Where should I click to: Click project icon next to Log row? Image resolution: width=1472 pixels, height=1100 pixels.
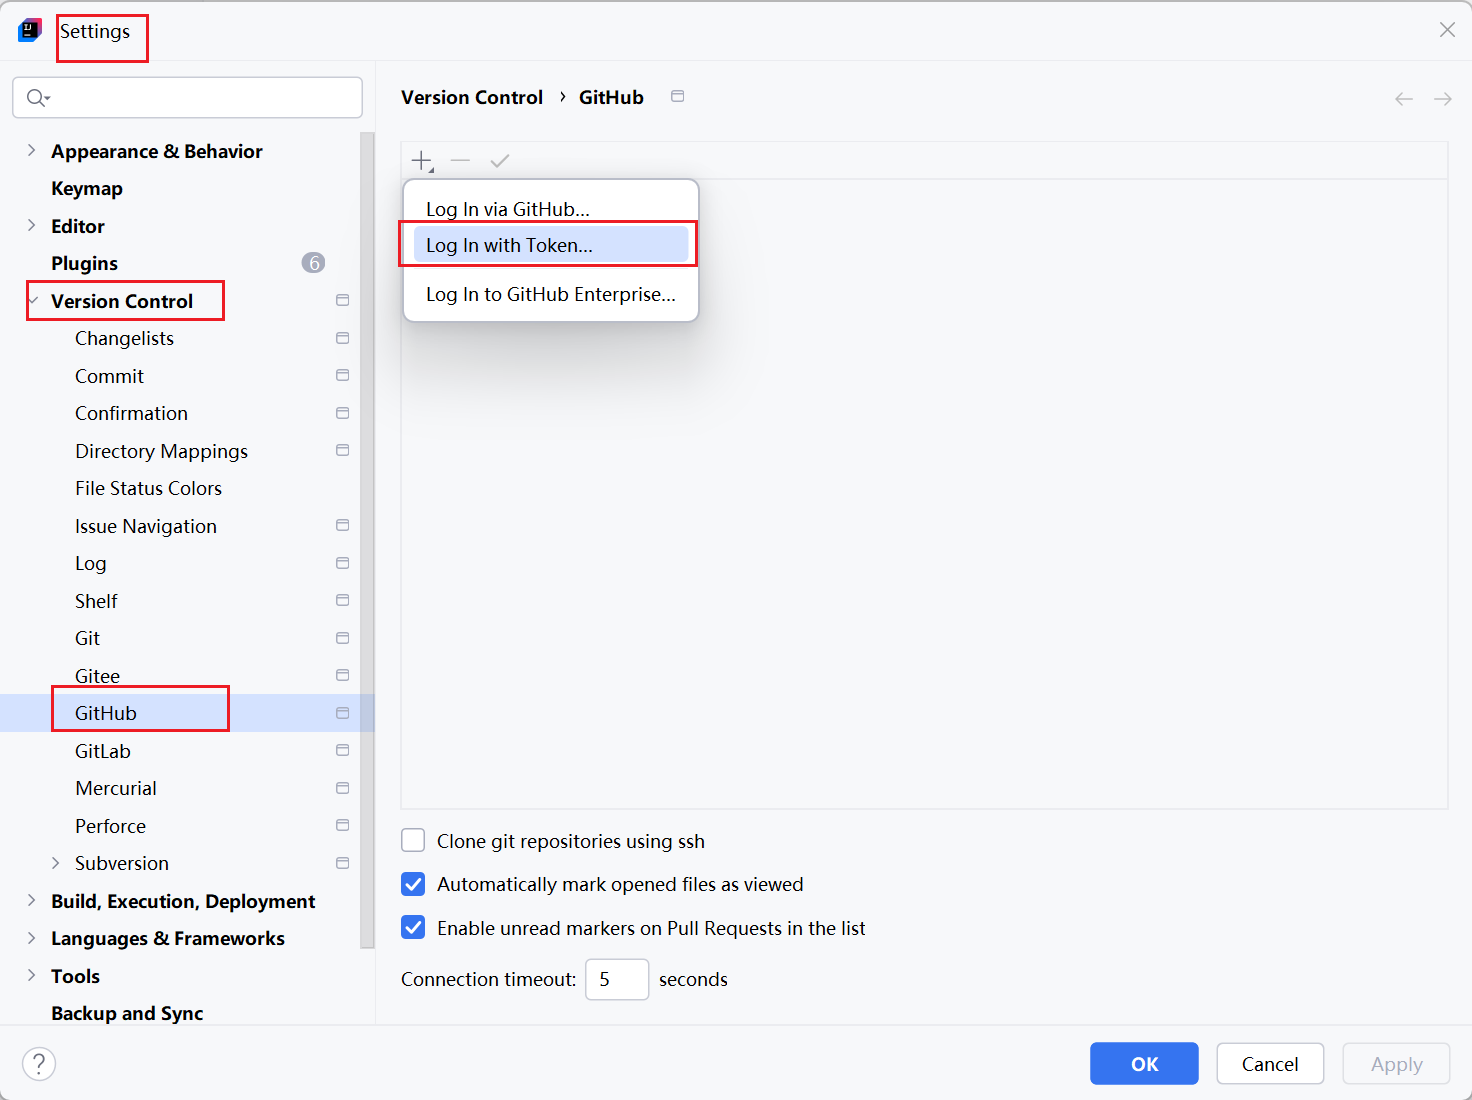342,563
